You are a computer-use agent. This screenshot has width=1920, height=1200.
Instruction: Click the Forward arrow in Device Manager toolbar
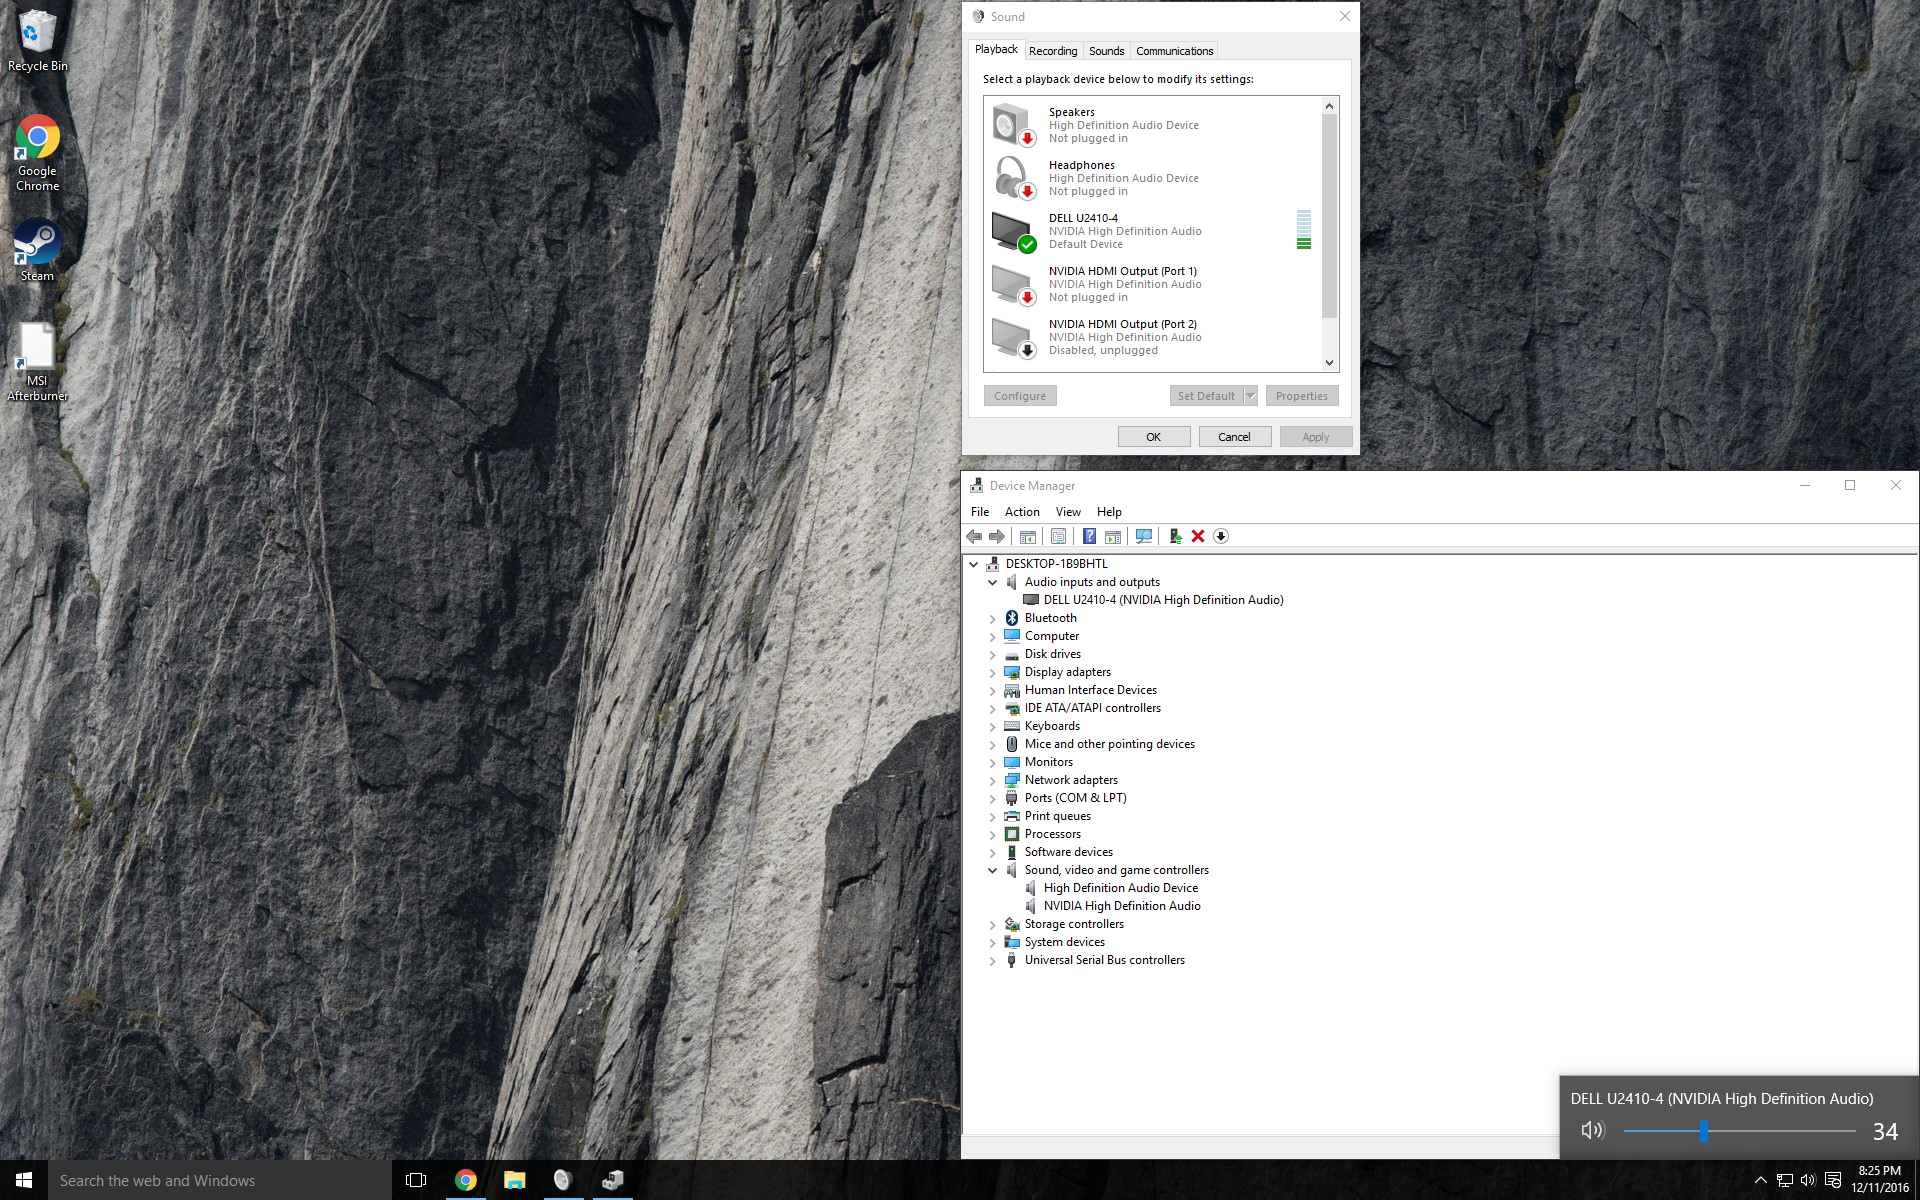[x=997, y=536]
